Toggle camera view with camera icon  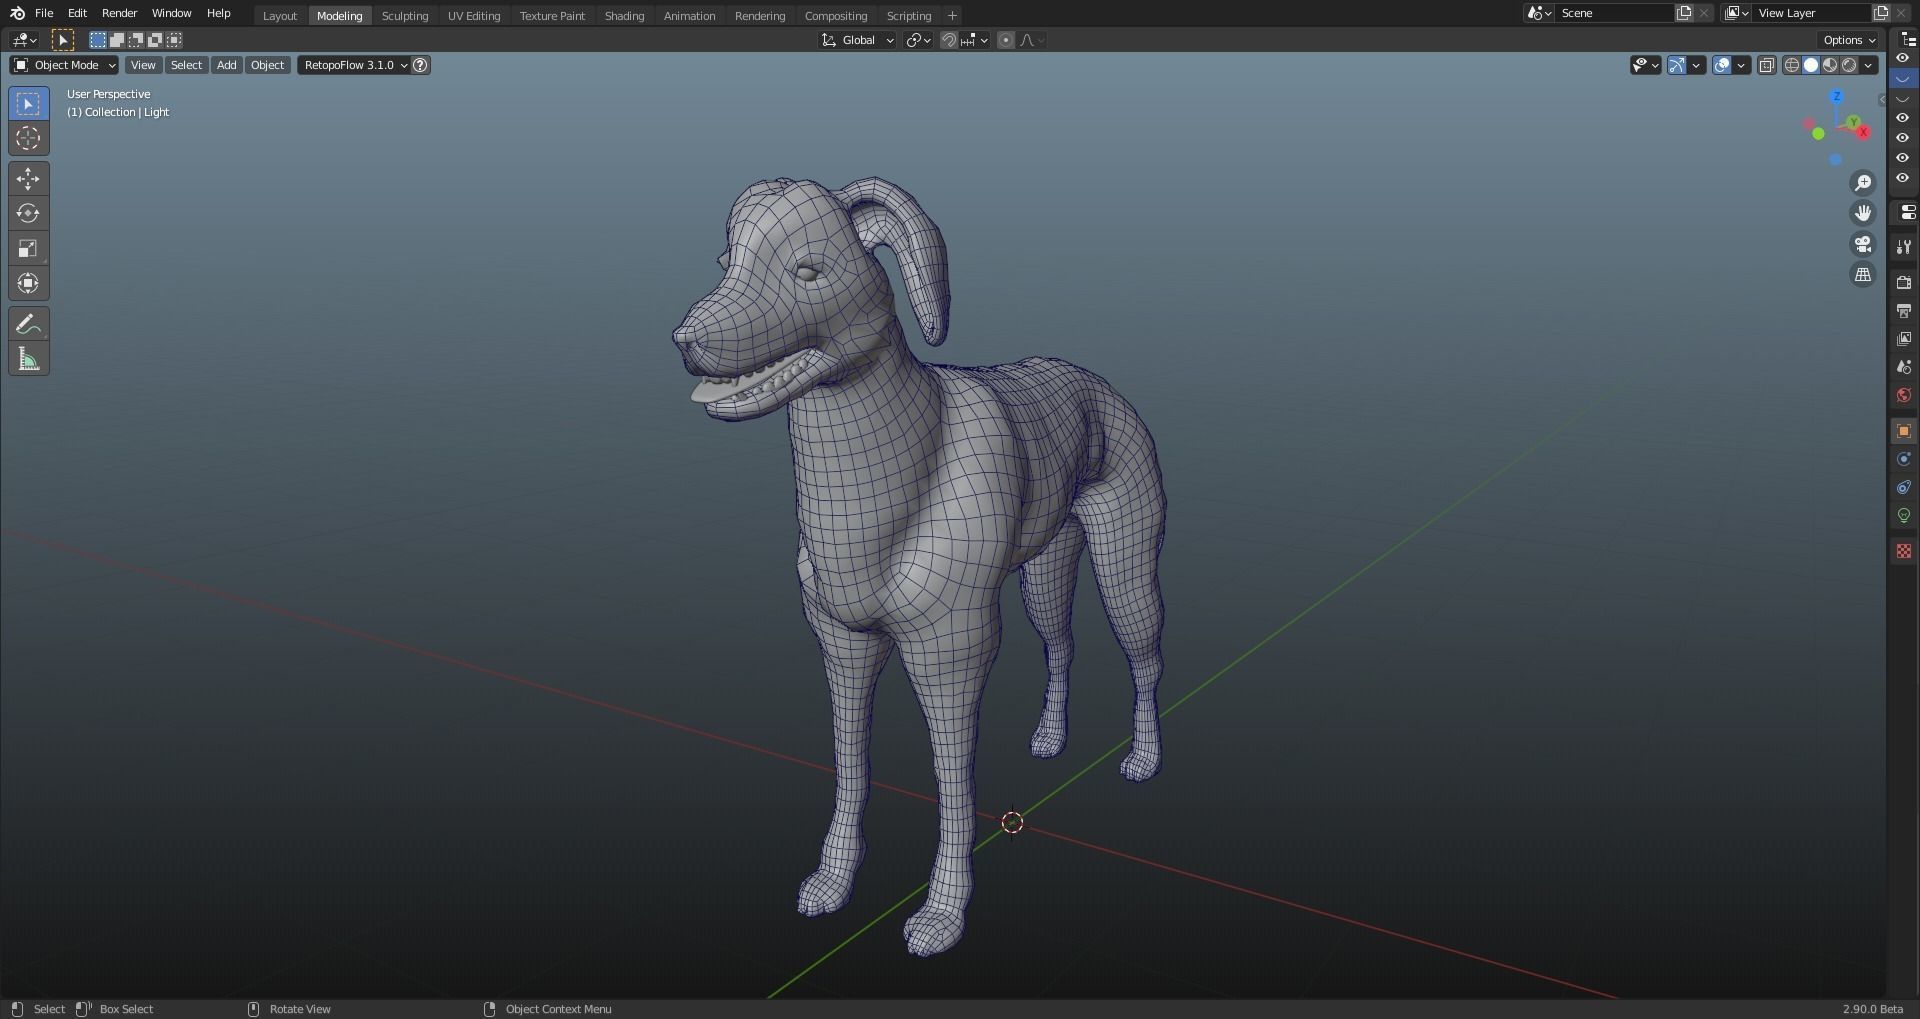pos(1863,244)
